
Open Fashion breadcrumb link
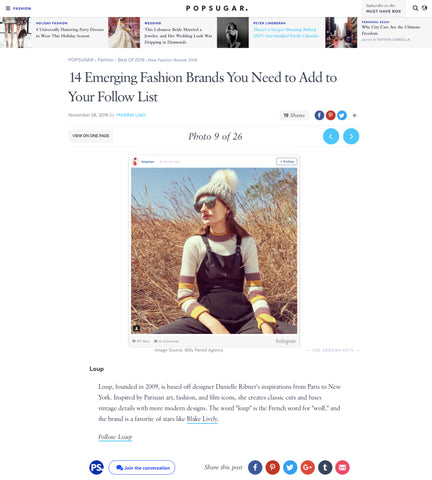coord(106,60)
